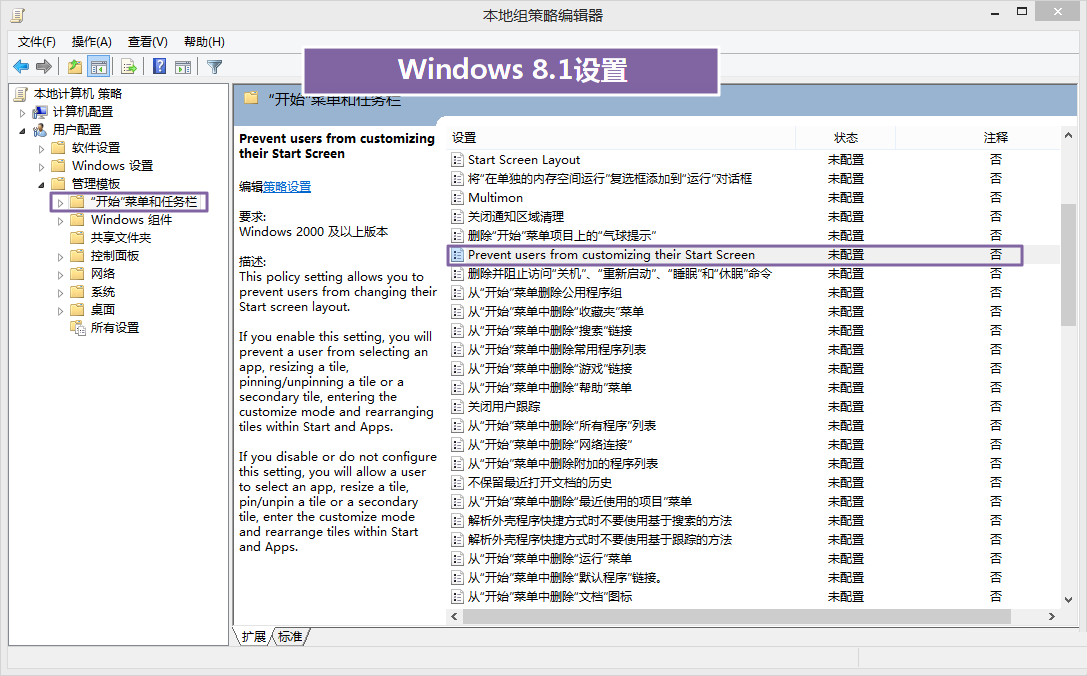This screenshot has height=676, width=1087.
Task: Select the 所有设置 tree item label
Action: click(115, 328)
